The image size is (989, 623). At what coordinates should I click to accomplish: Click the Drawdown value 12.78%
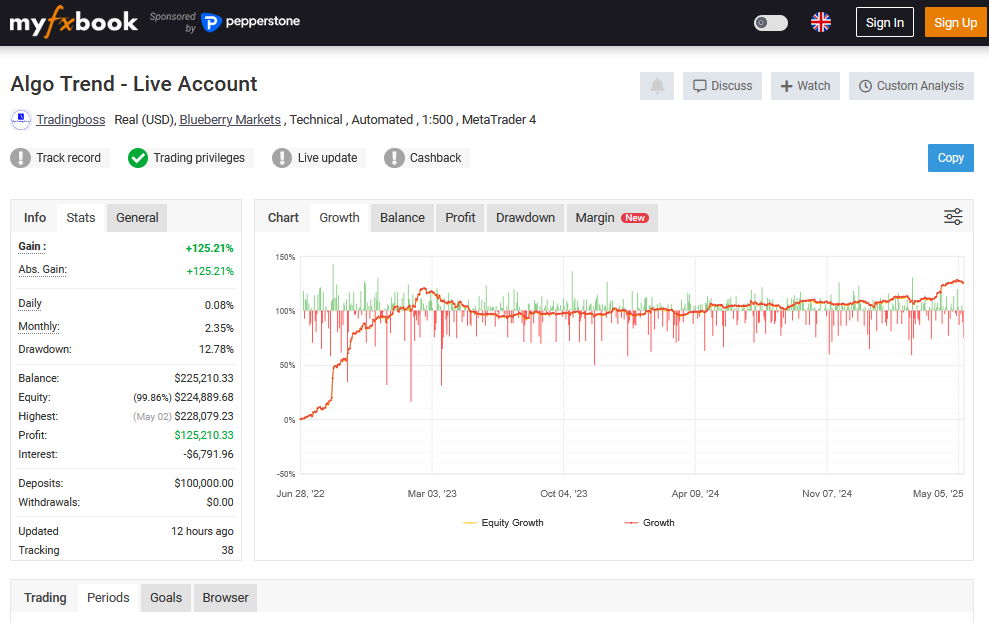[216, 349]
